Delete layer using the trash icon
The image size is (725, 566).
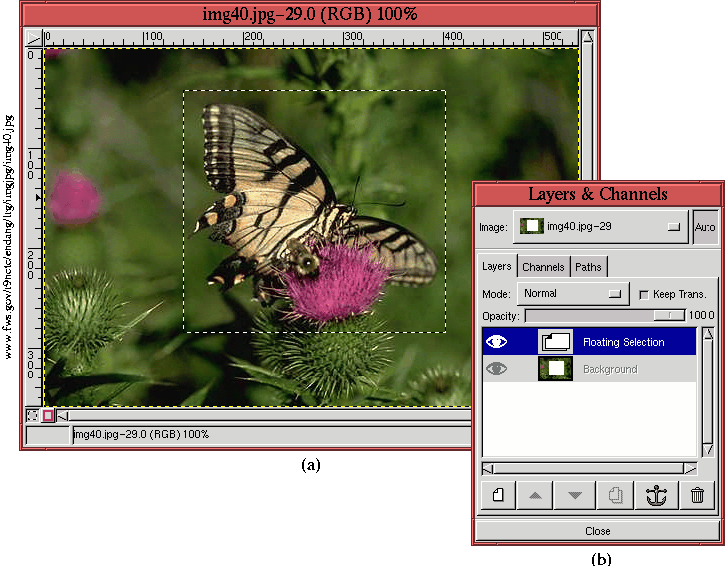point(697,494)
